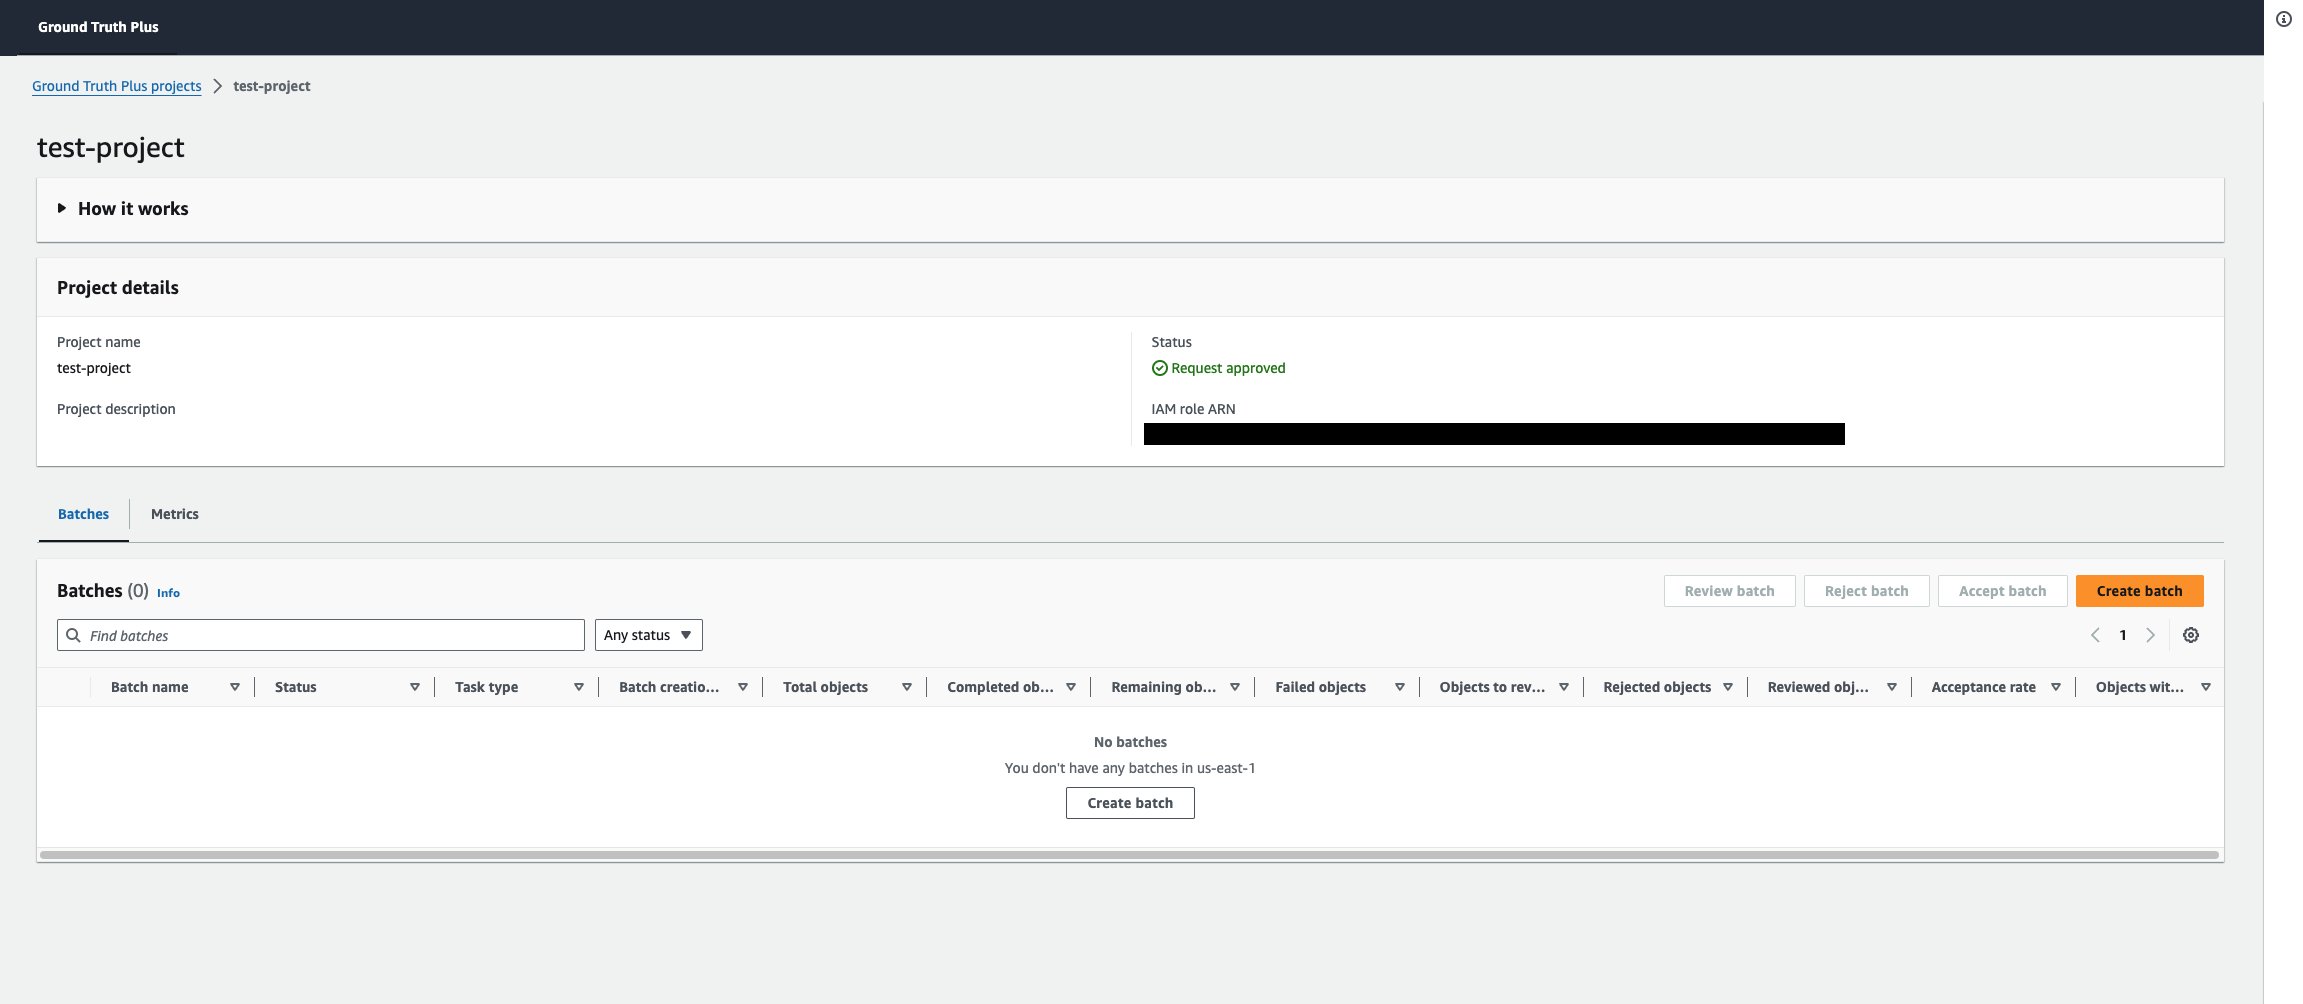
Task: Open Ground Truth Plus projects breadcrumb link
Action: point(116,86)
